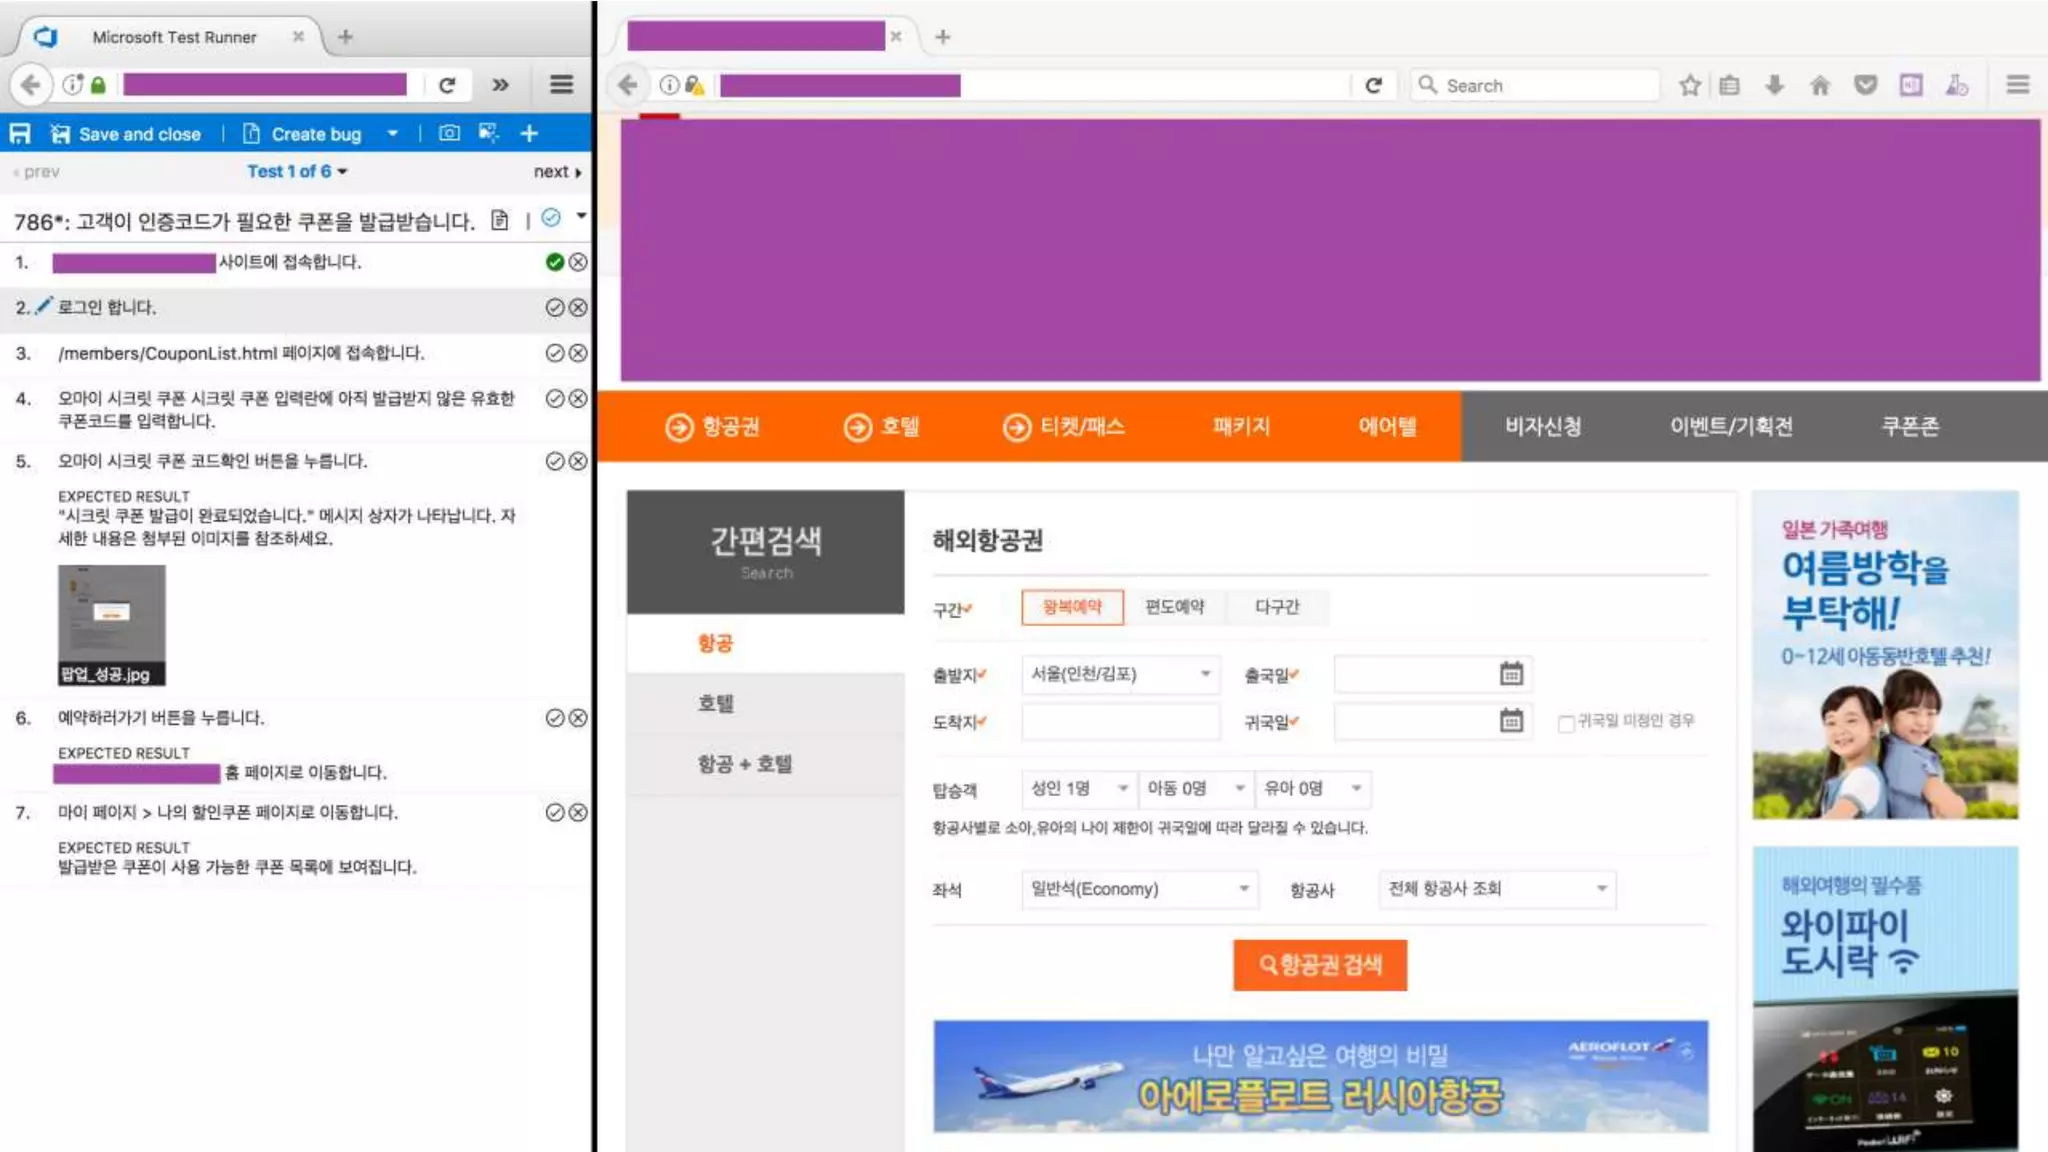
Task: Open return date calendar picker
Action: click(x=1511, y=720)
